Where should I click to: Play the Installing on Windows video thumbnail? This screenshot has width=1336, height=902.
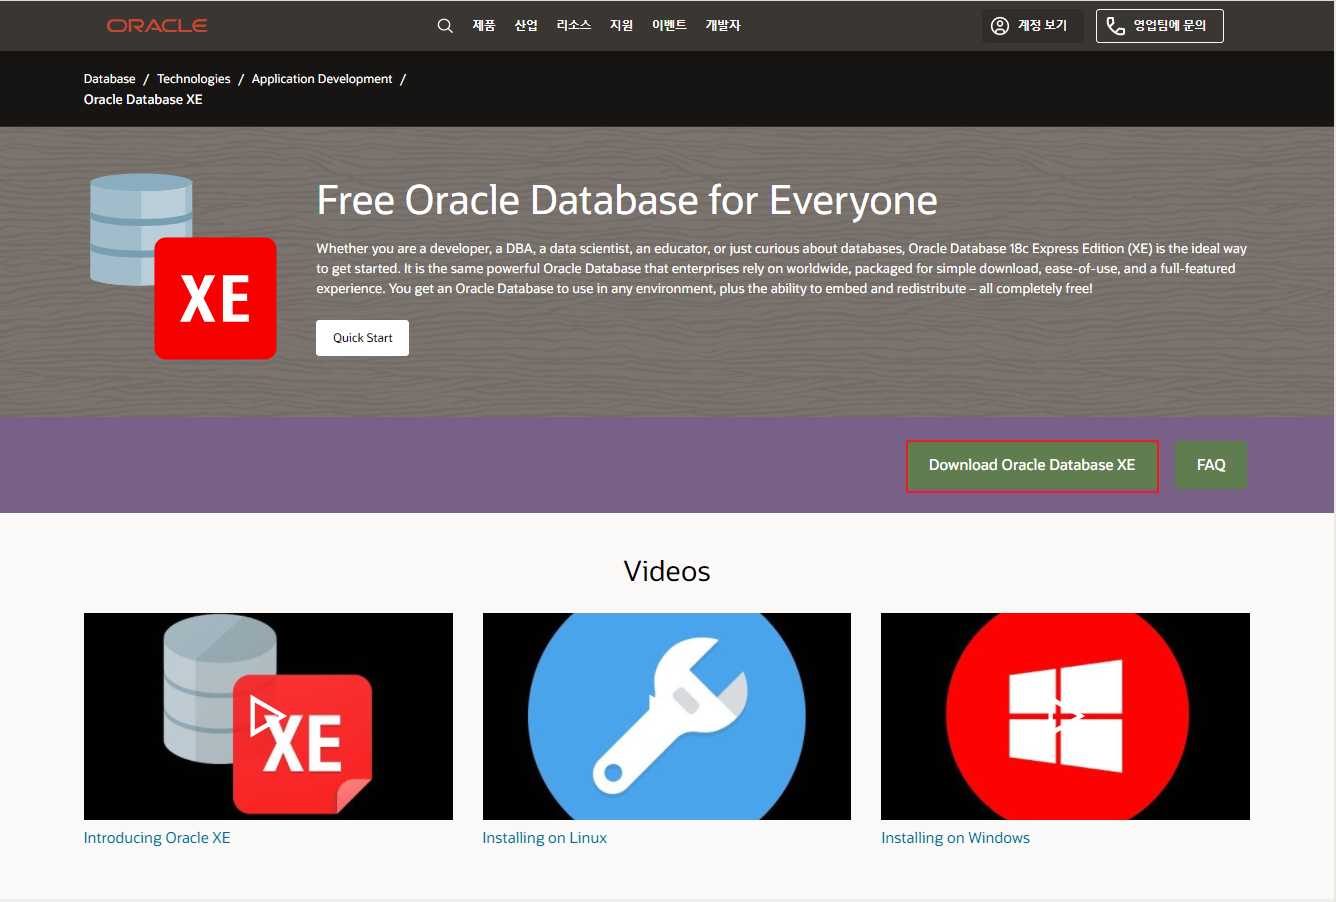[1065, 716]
